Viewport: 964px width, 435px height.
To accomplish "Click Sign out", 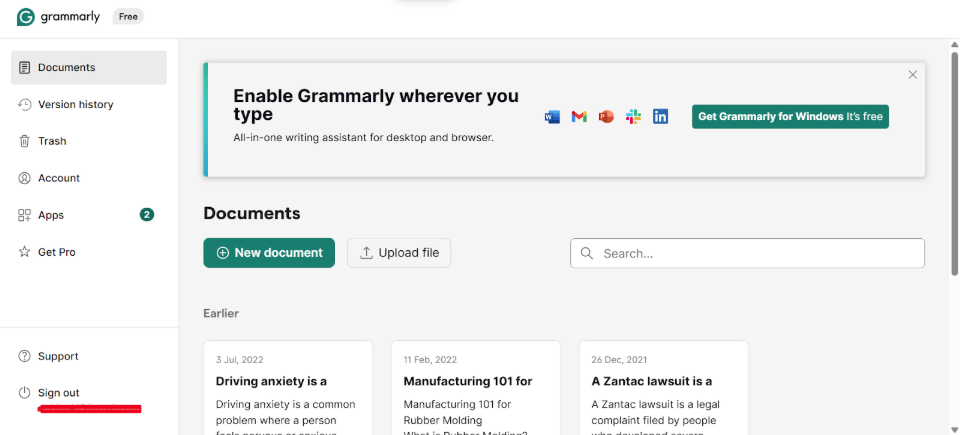I will pyautogui.click(x=58, y=393).
